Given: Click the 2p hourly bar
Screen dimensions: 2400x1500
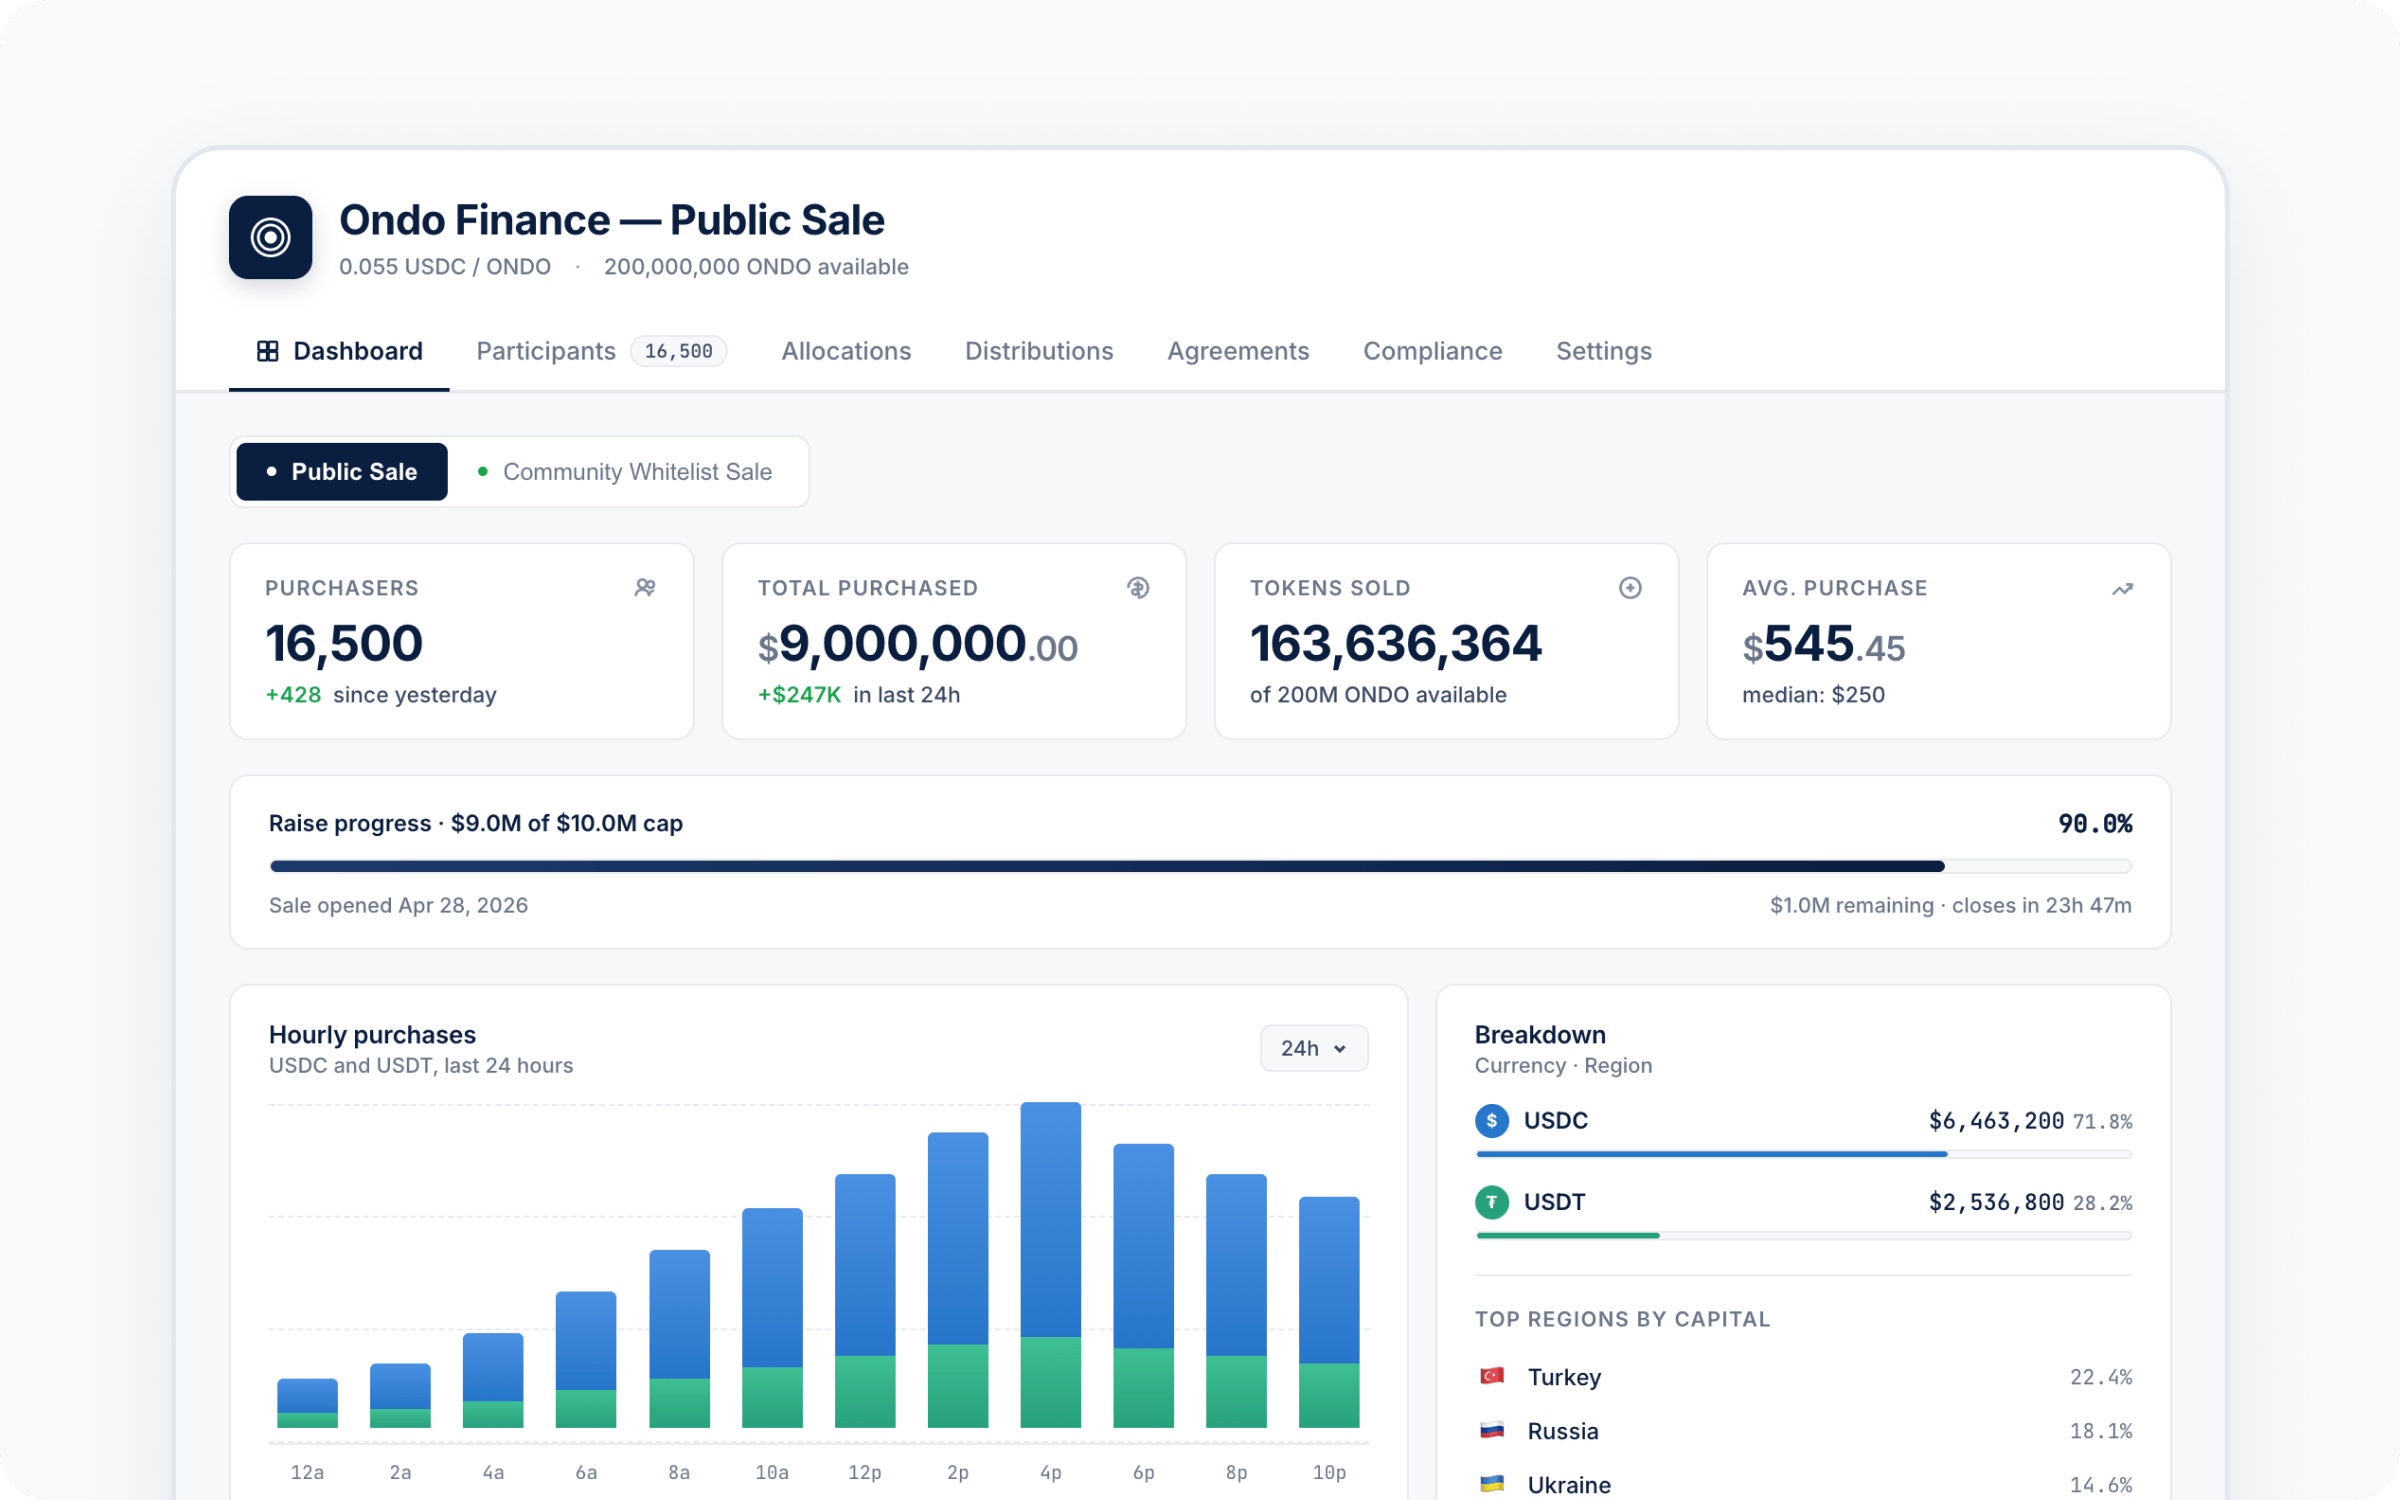Looking at the screenshot, I should (958, 1280).
